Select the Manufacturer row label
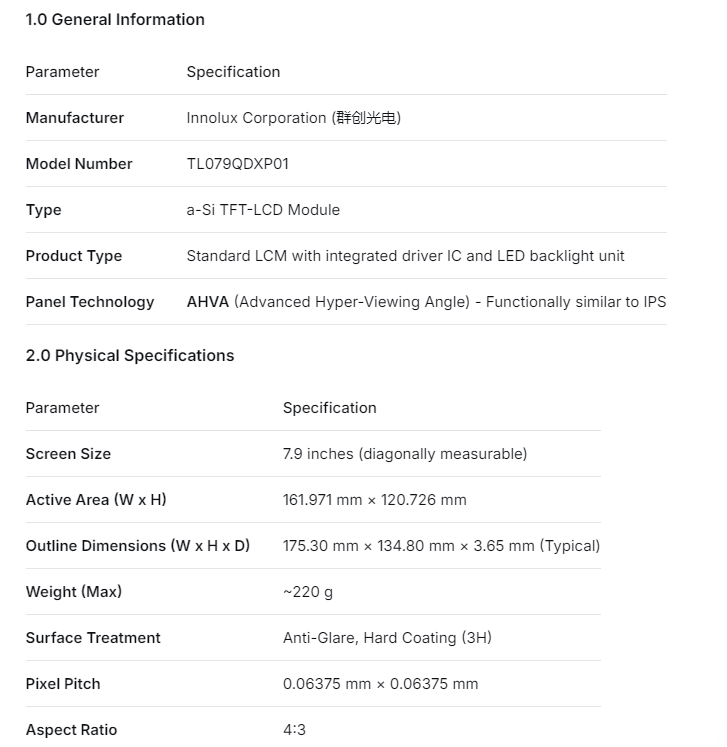 [75, 118]
